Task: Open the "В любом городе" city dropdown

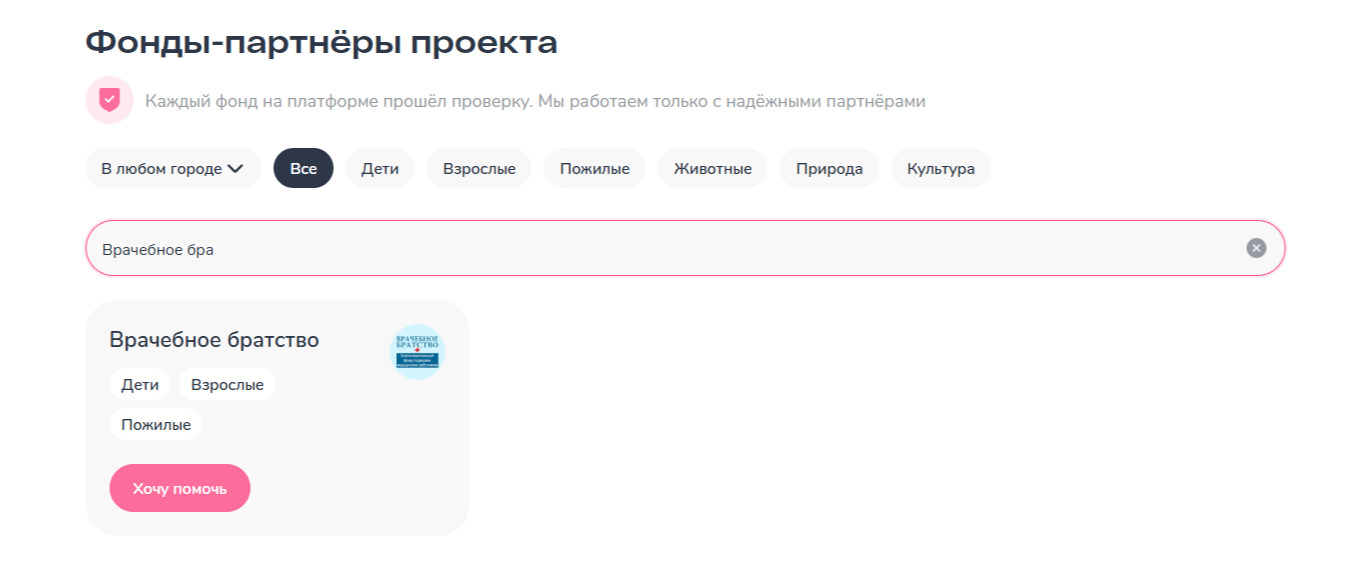Action: click(173, 168)
